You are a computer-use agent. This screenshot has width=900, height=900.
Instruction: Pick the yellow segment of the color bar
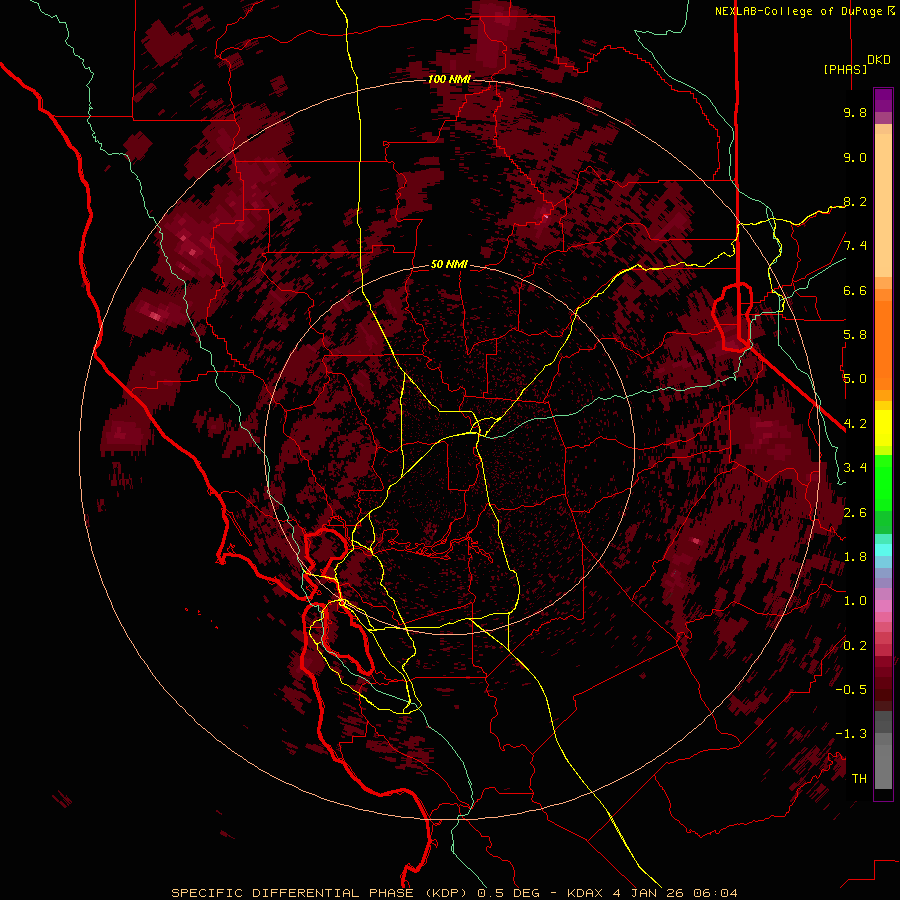click(883, 428)
